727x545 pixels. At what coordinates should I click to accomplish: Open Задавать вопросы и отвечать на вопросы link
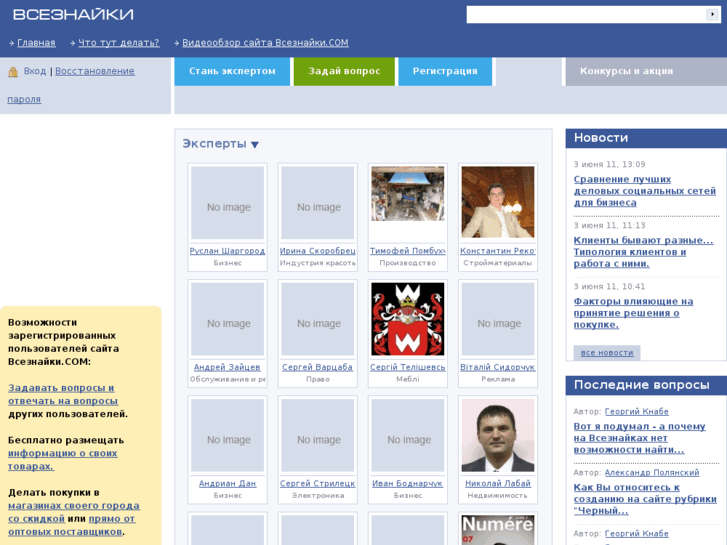[x=63, y=394]
